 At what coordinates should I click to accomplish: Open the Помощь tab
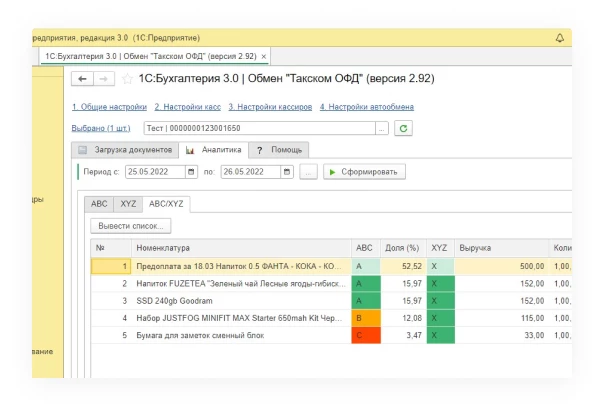point(279,150)
